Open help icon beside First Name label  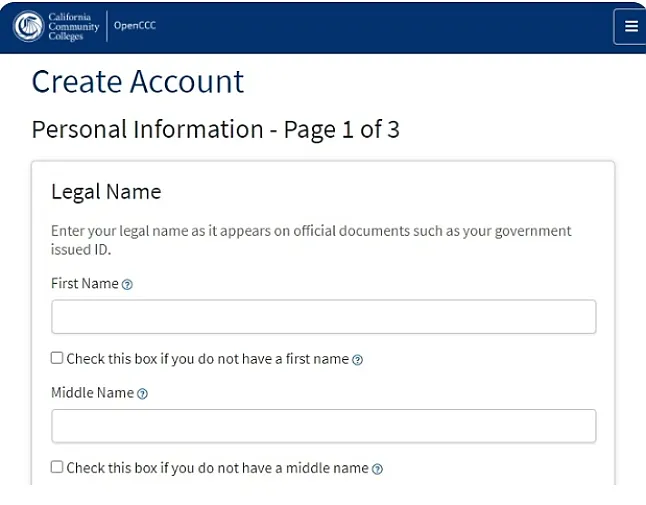127,285
